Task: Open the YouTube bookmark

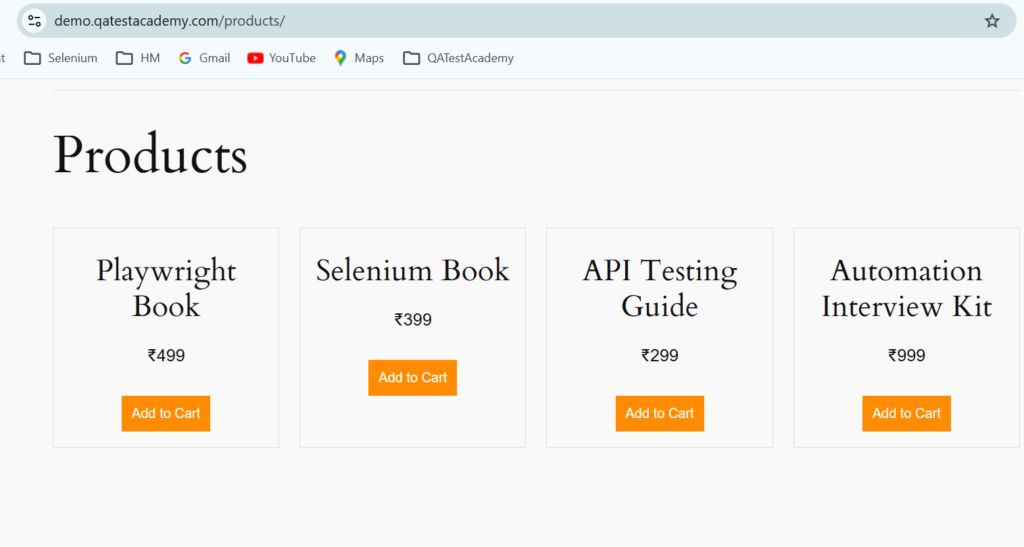Action: pyautogui.click(x=281, y=58)
